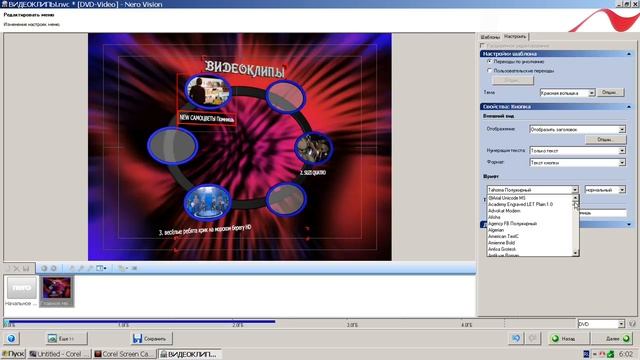Collapse the template settings section
Screen dimensions: 640x360
point(629,54)
